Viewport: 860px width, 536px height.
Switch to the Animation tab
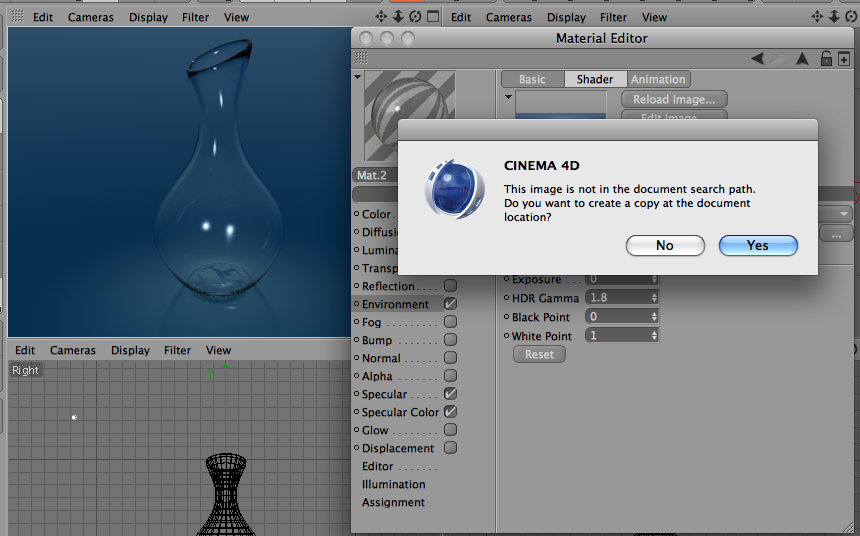click(658, 80)
